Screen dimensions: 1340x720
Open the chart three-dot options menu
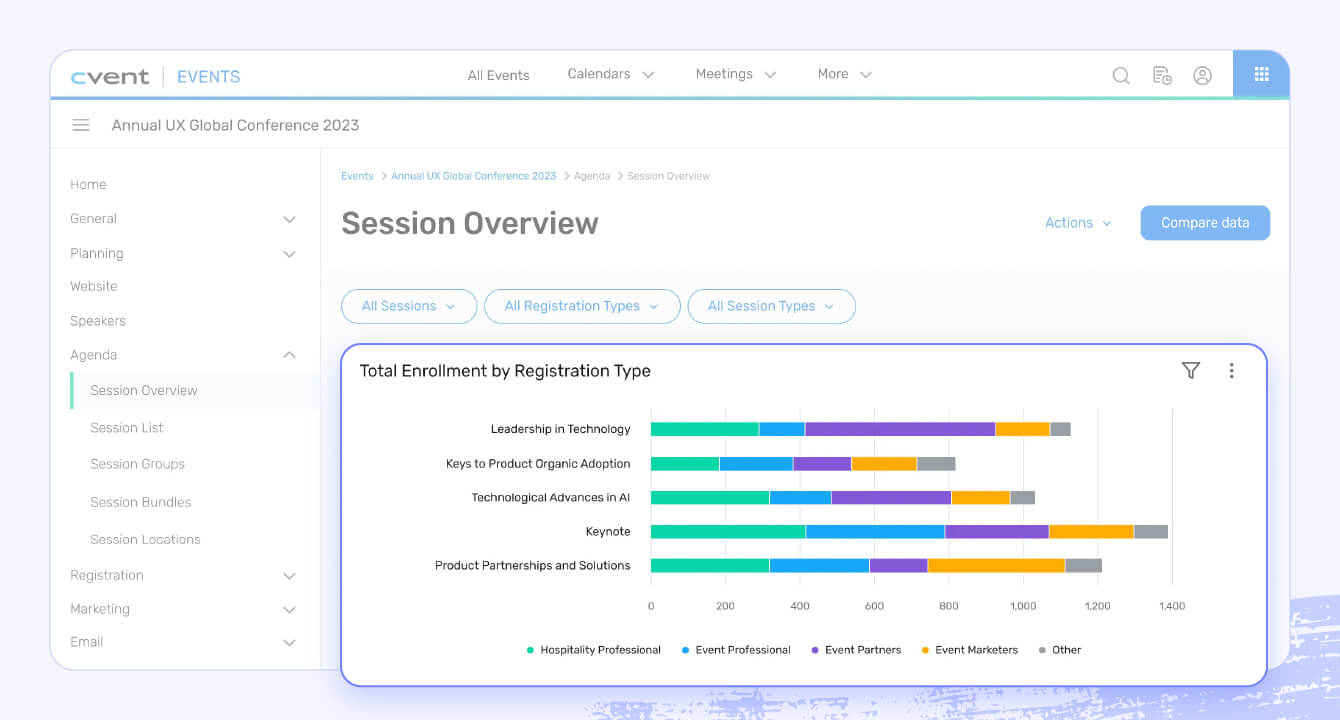(1231, 370)
